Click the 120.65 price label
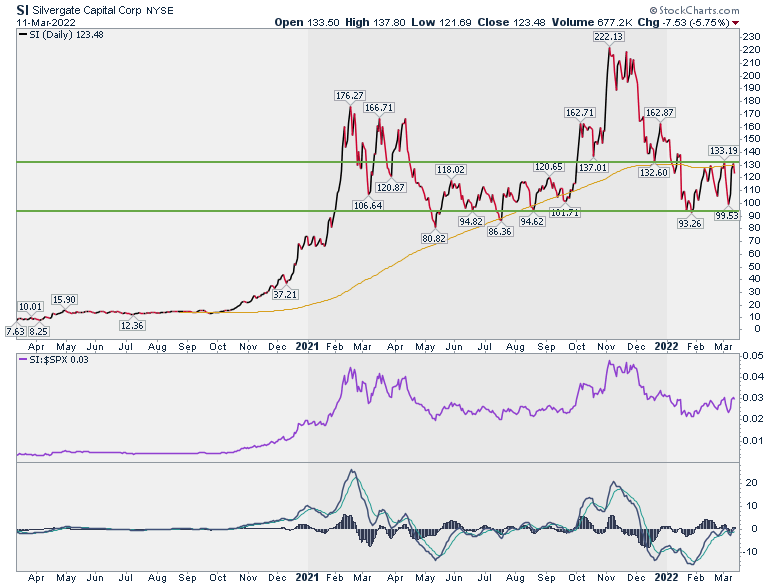 point(548,167)
